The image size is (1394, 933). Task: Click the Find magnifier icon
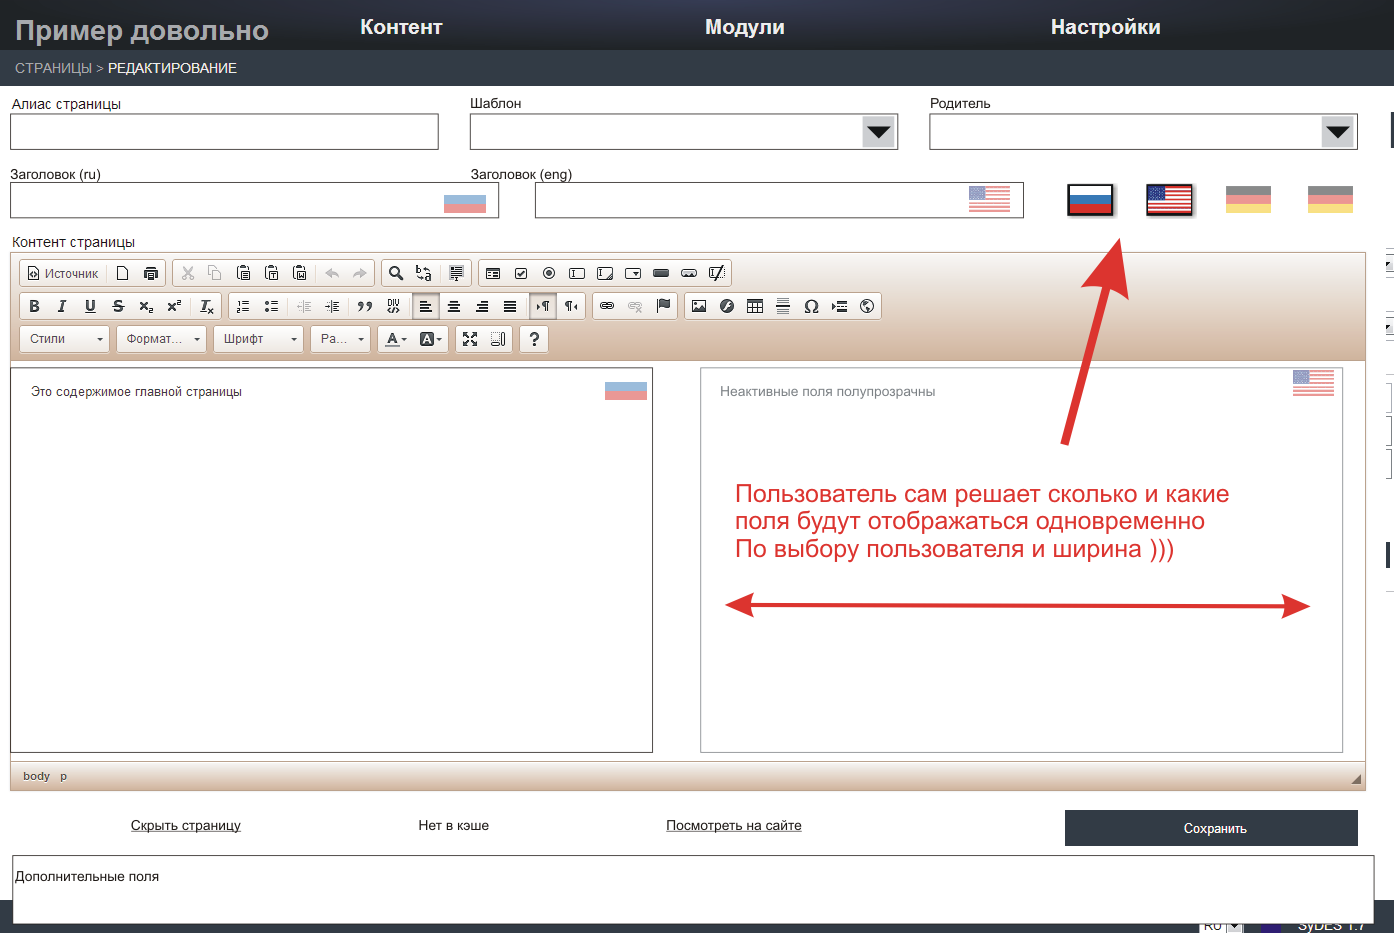coord(396,273)
